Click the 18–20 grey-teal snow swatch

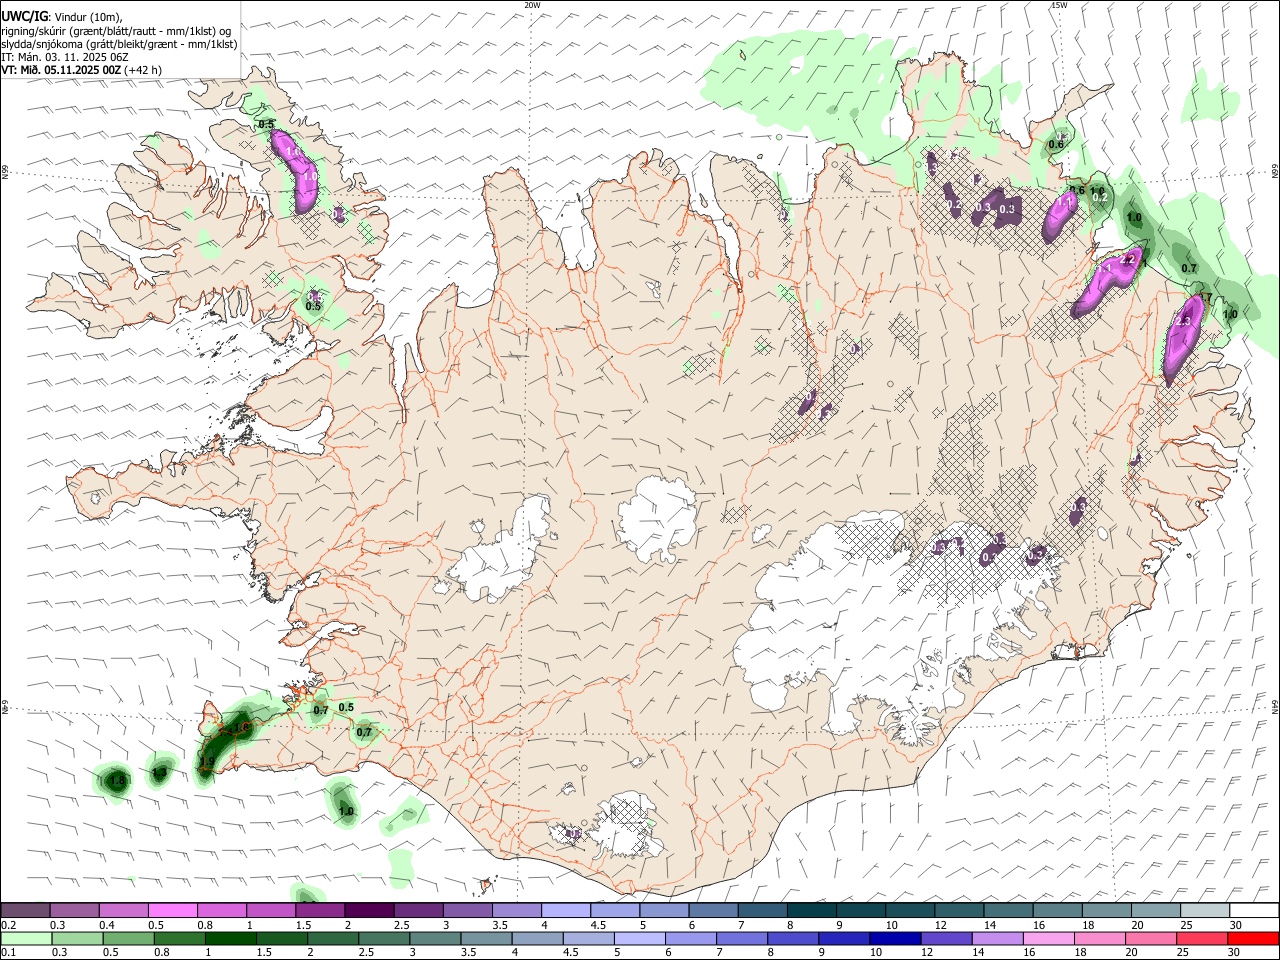1106,910
